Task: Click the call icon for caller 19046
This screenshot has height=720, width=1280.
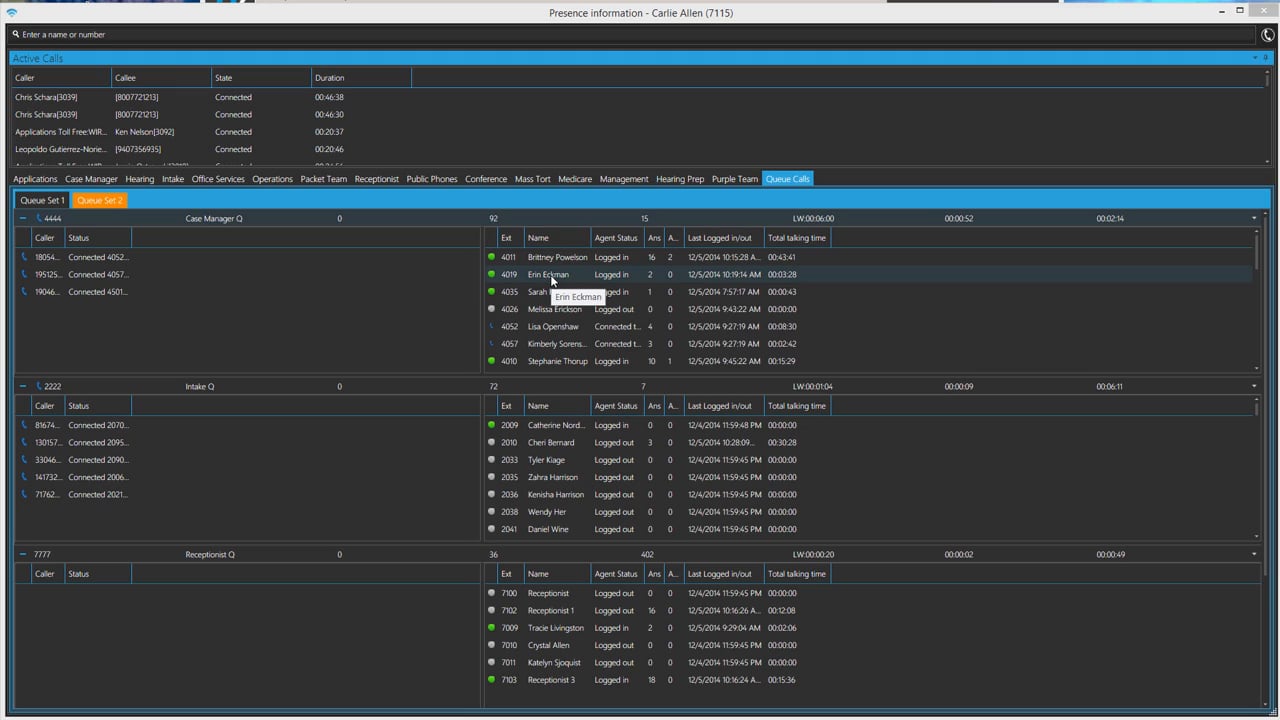Action: pyautogui.click(x=25, y=292)
